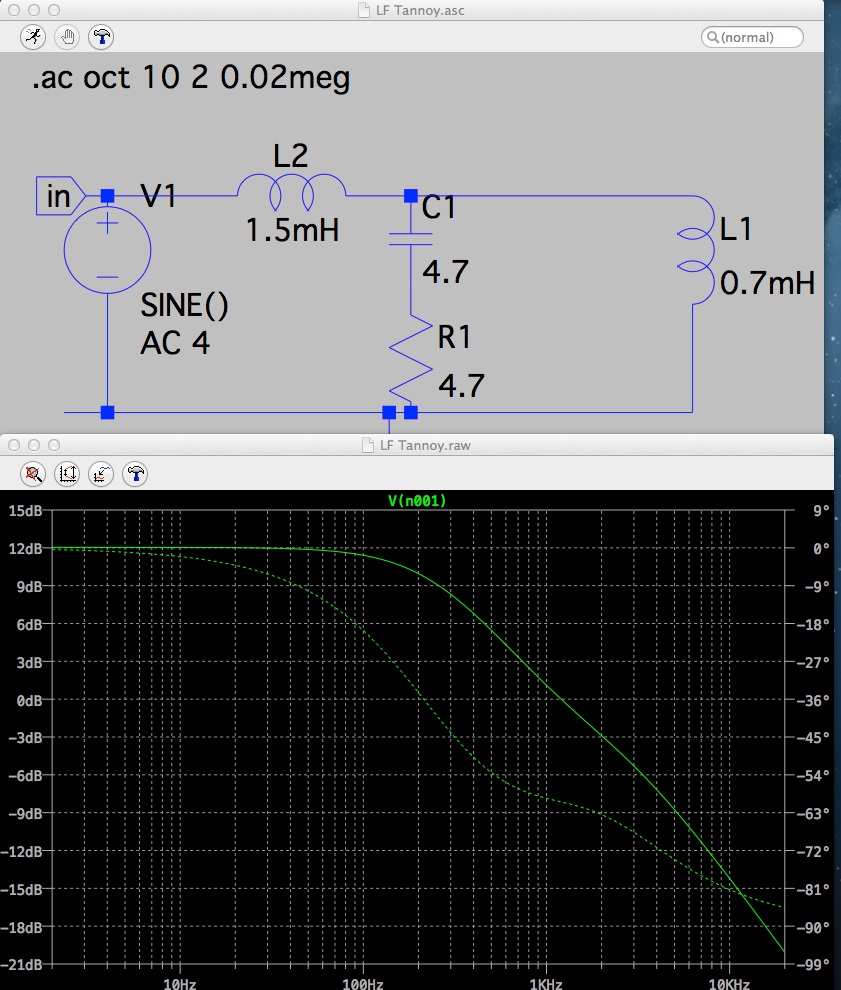Viewport: 841px width, 990px height.
Task: Click the 15dB label on left axis
Action: [x=25, y=511]
